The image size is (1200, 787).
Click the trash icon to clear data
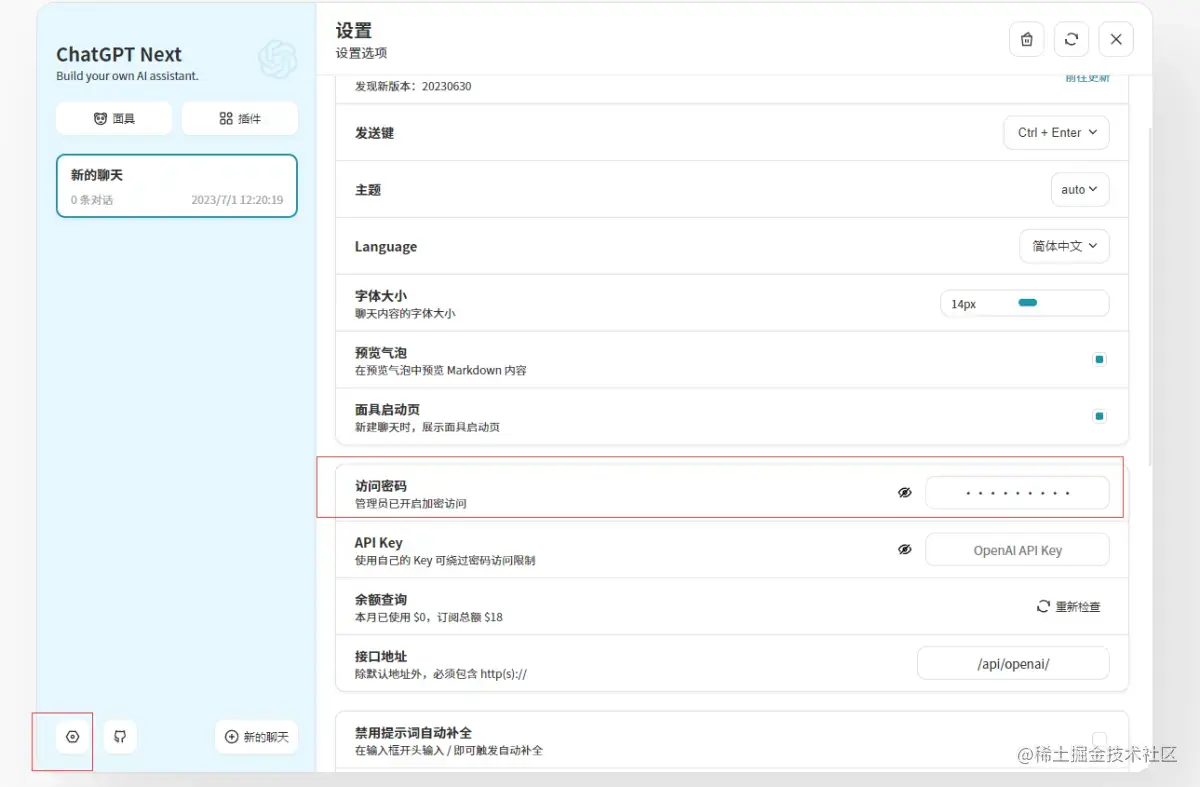coord(1026,39)
